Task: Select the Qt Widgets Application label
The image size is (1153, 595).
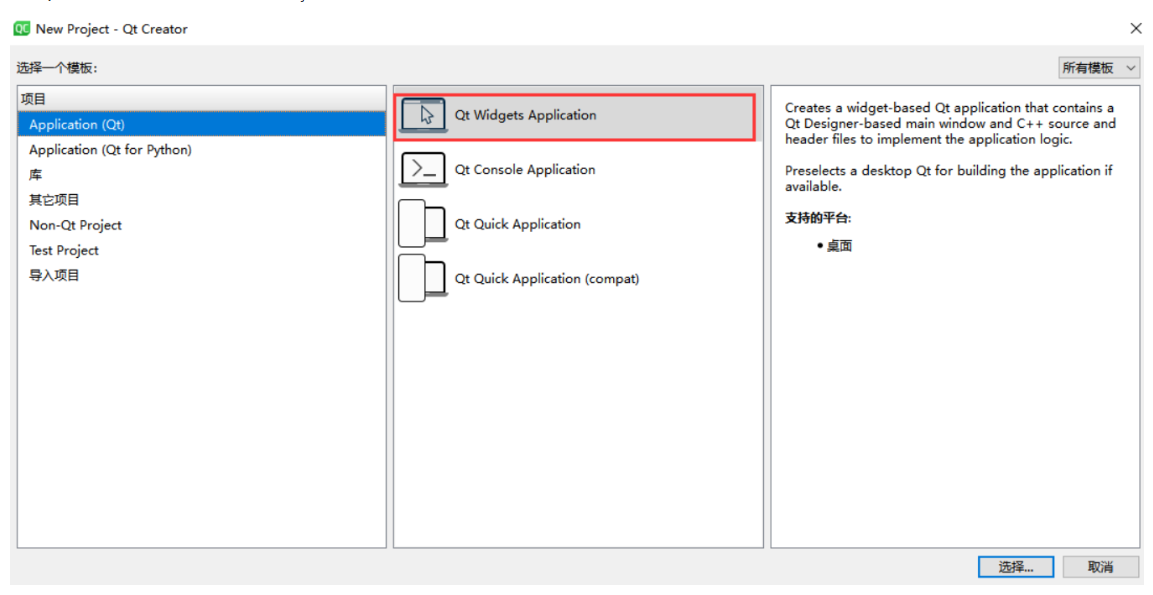Action: pyautogui.click(x=525, y=115)
